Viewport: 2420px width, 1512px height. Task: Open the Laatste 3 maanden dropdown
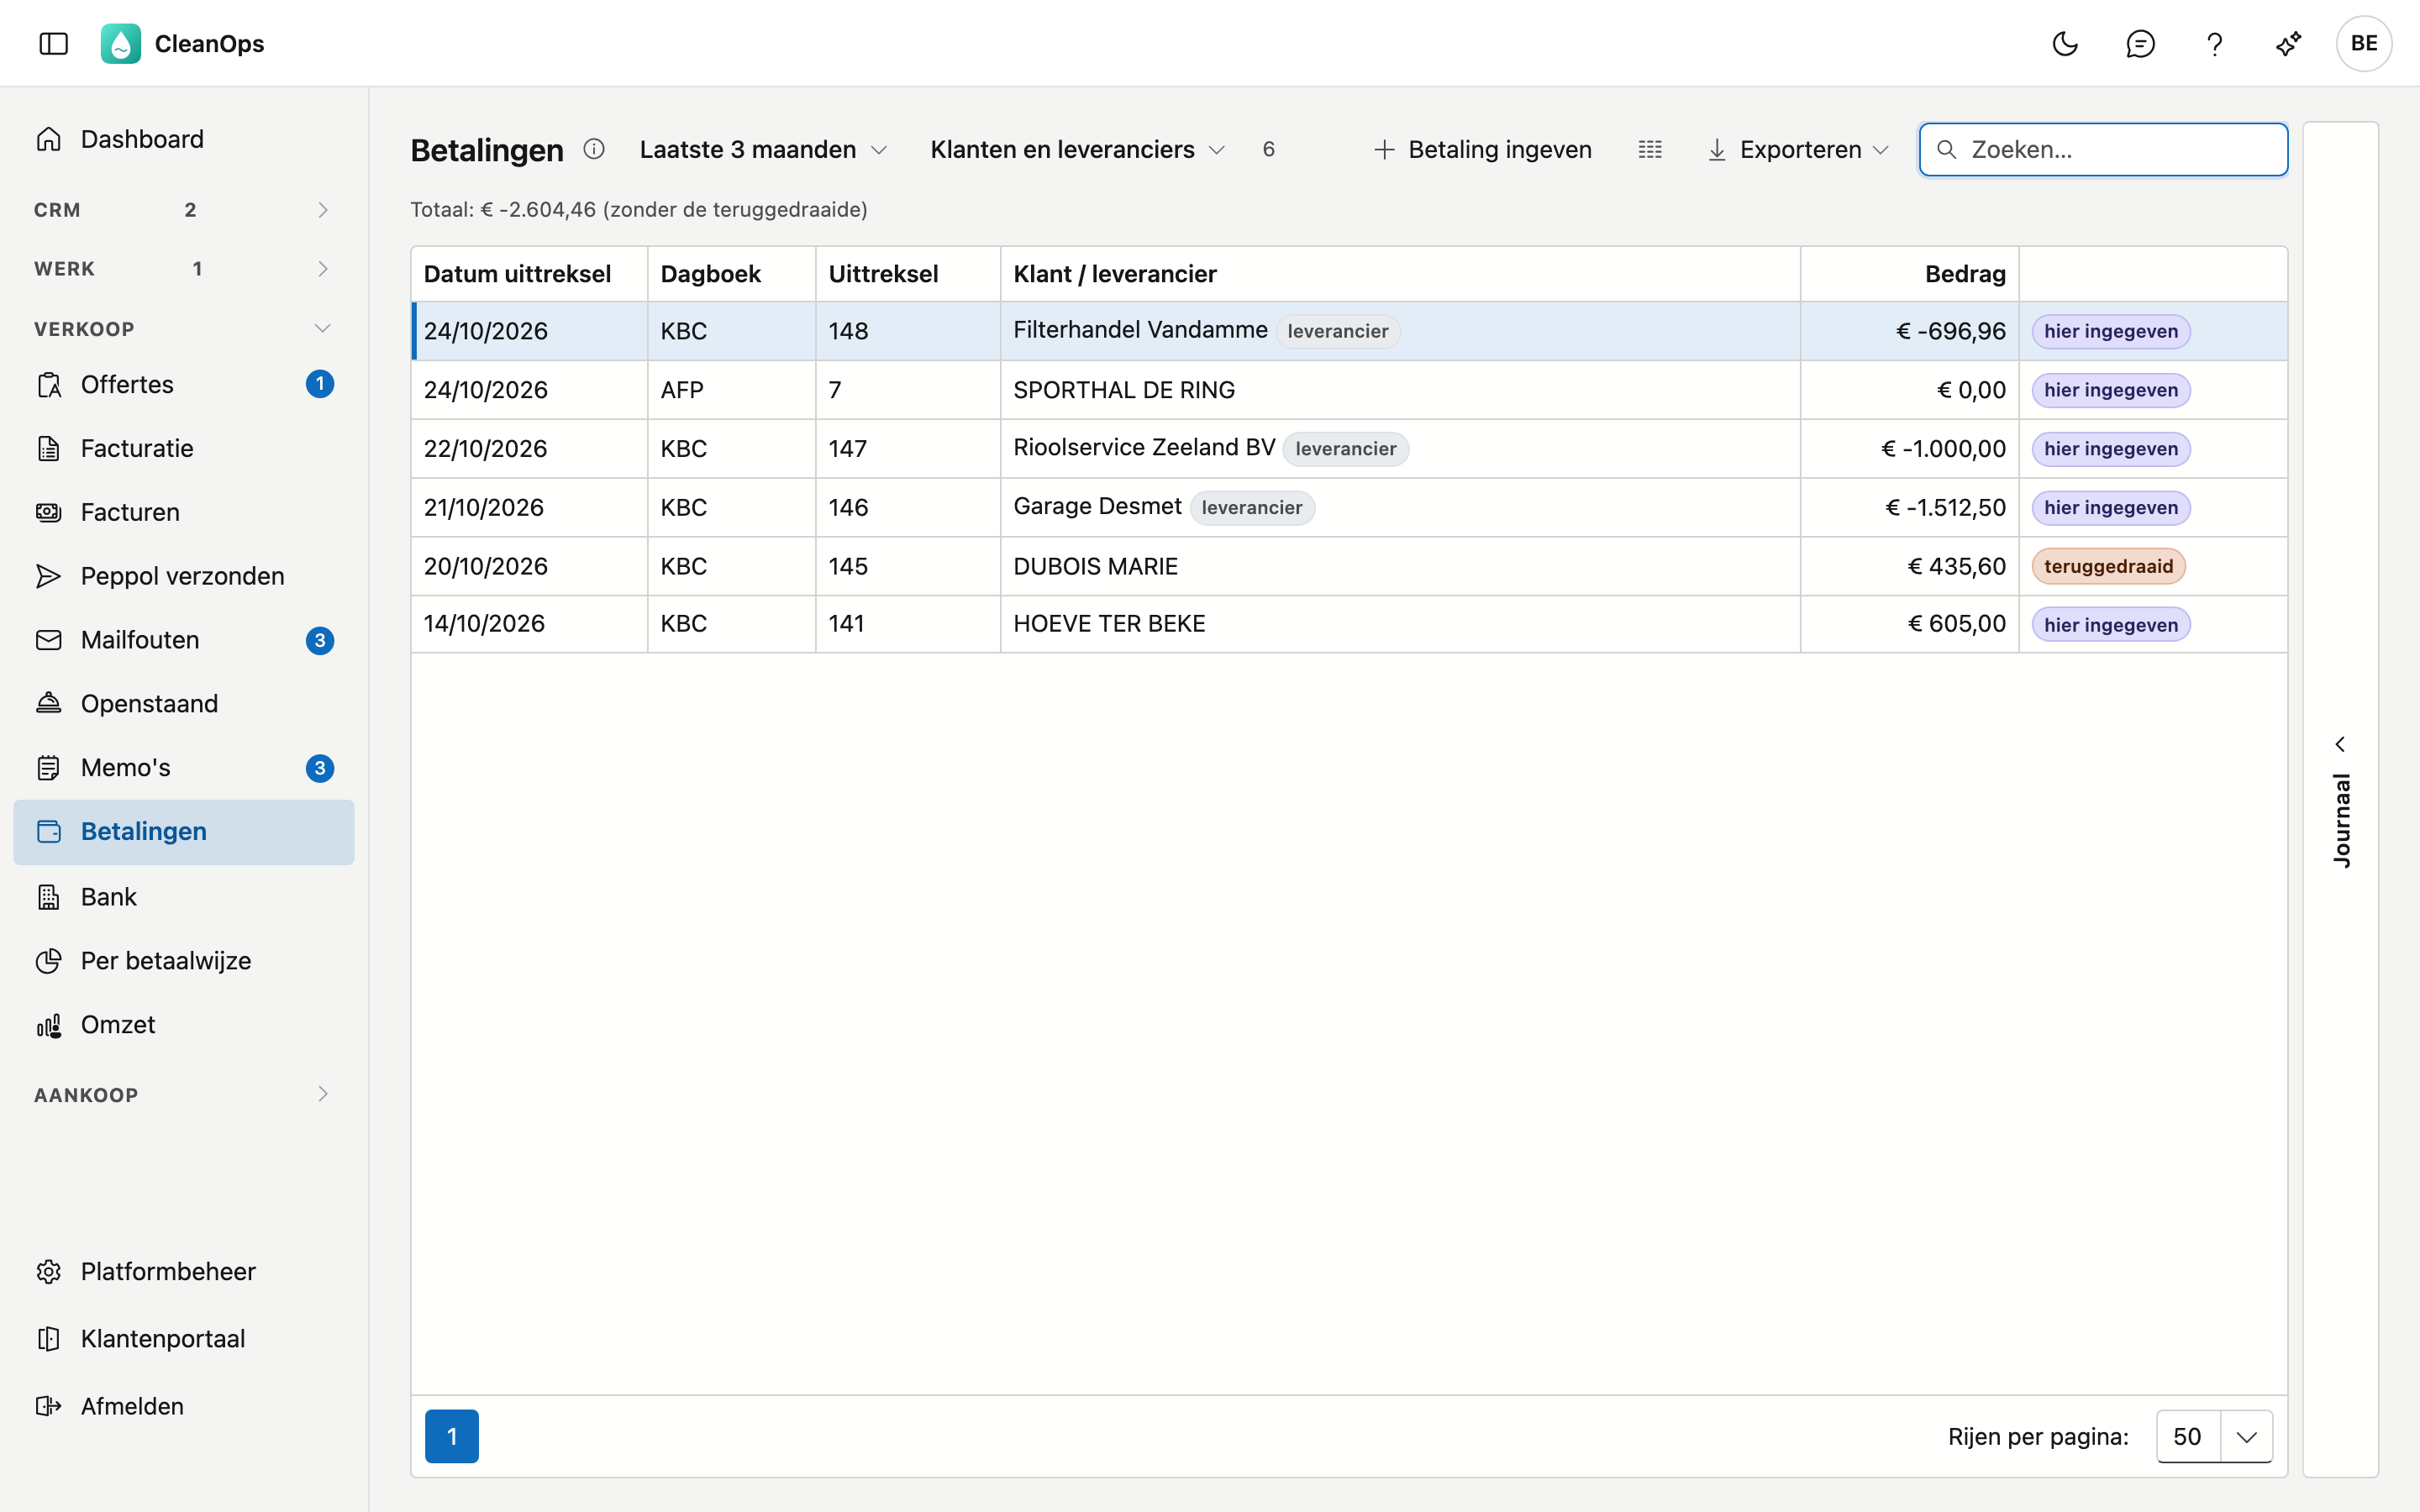click(763, 150)
